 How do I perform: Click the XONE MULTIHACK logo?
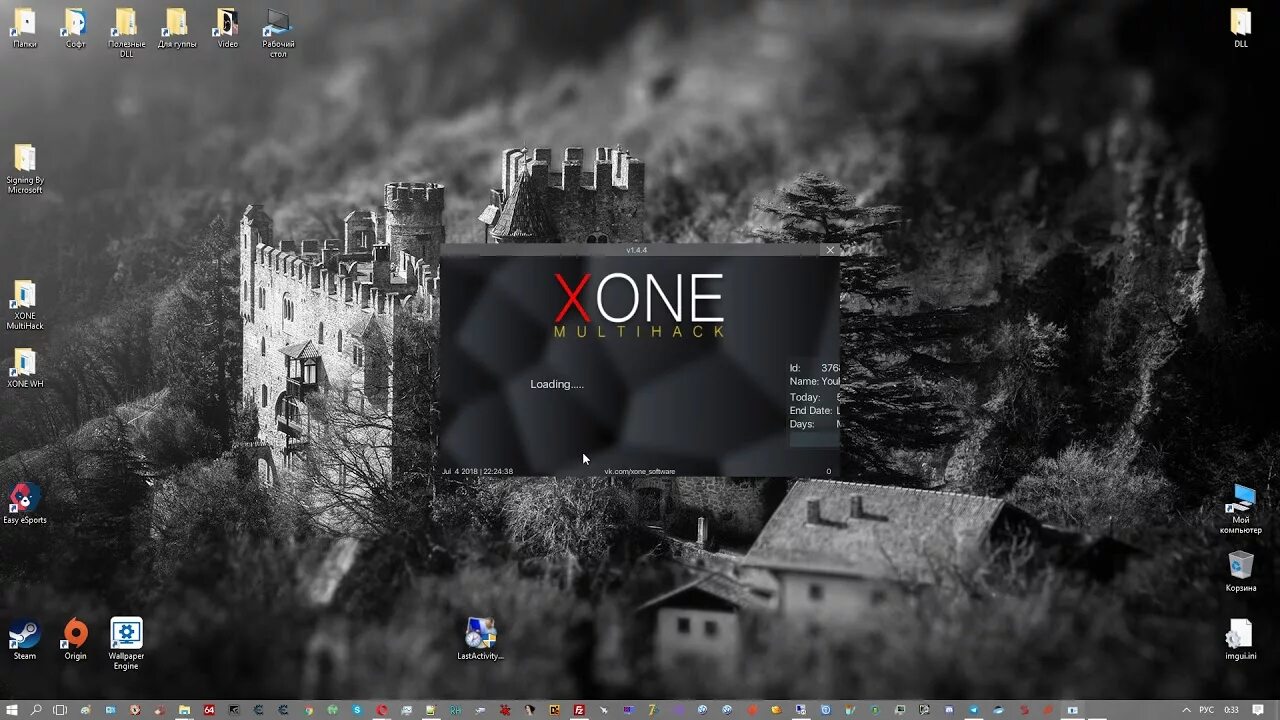tap(639, 304)
